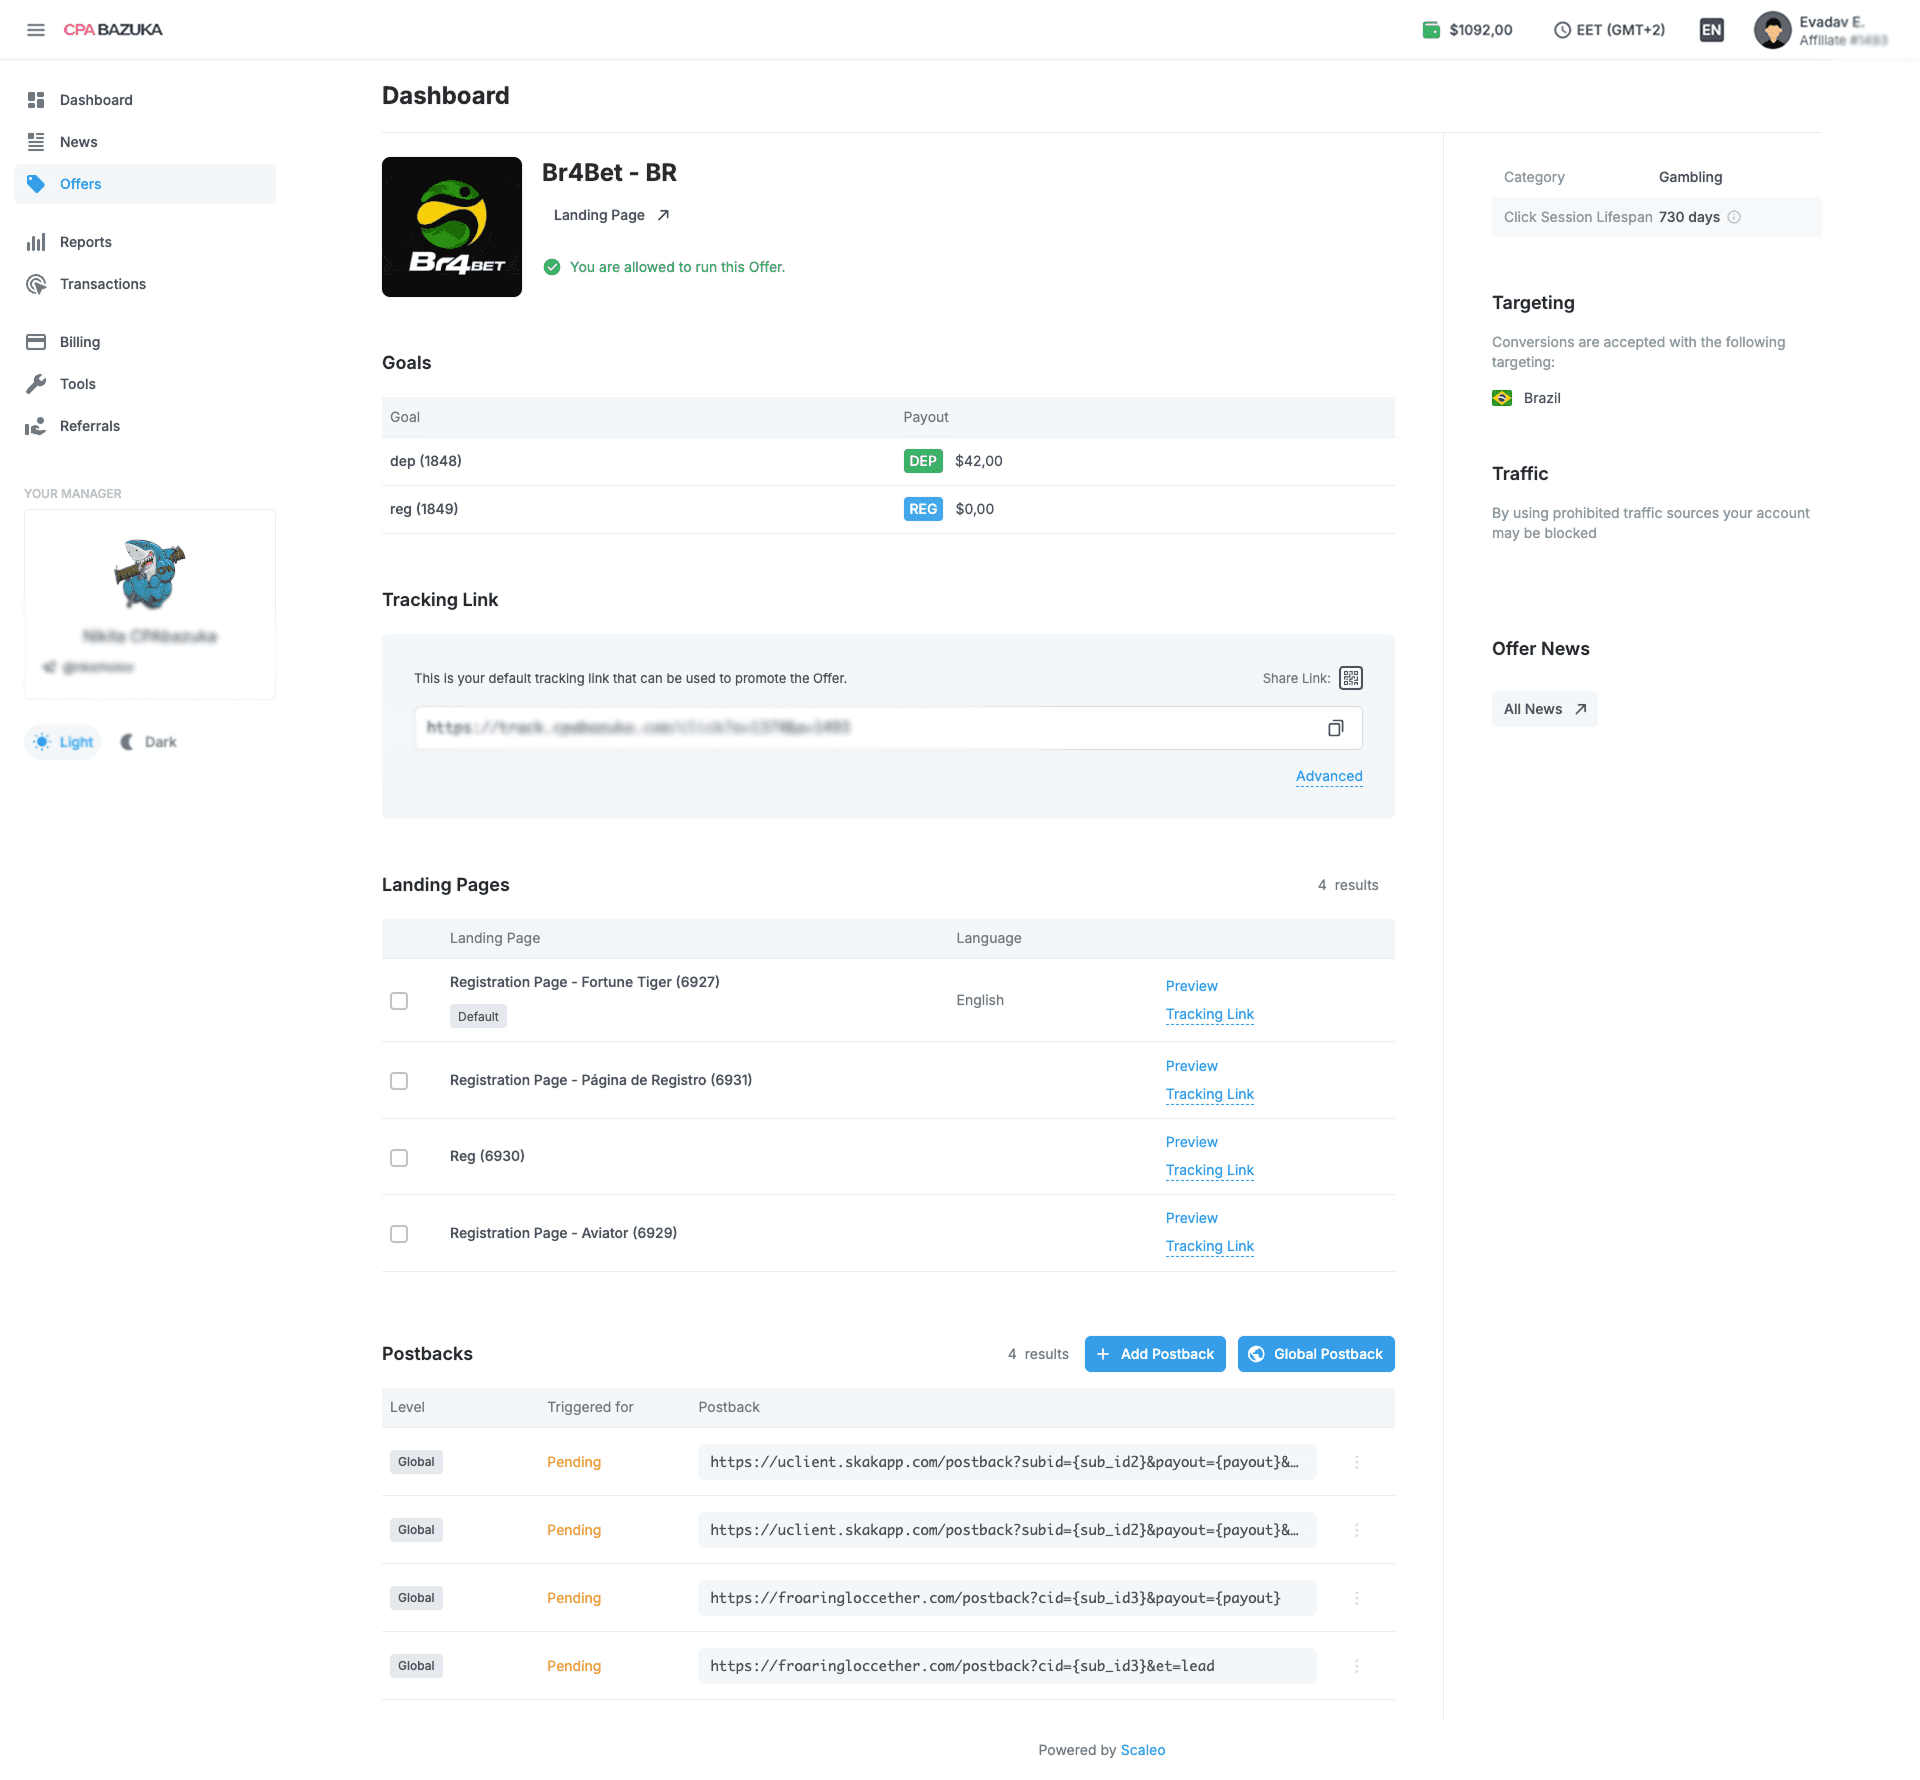Open Tools in sidebar

[x=145, y=384]
